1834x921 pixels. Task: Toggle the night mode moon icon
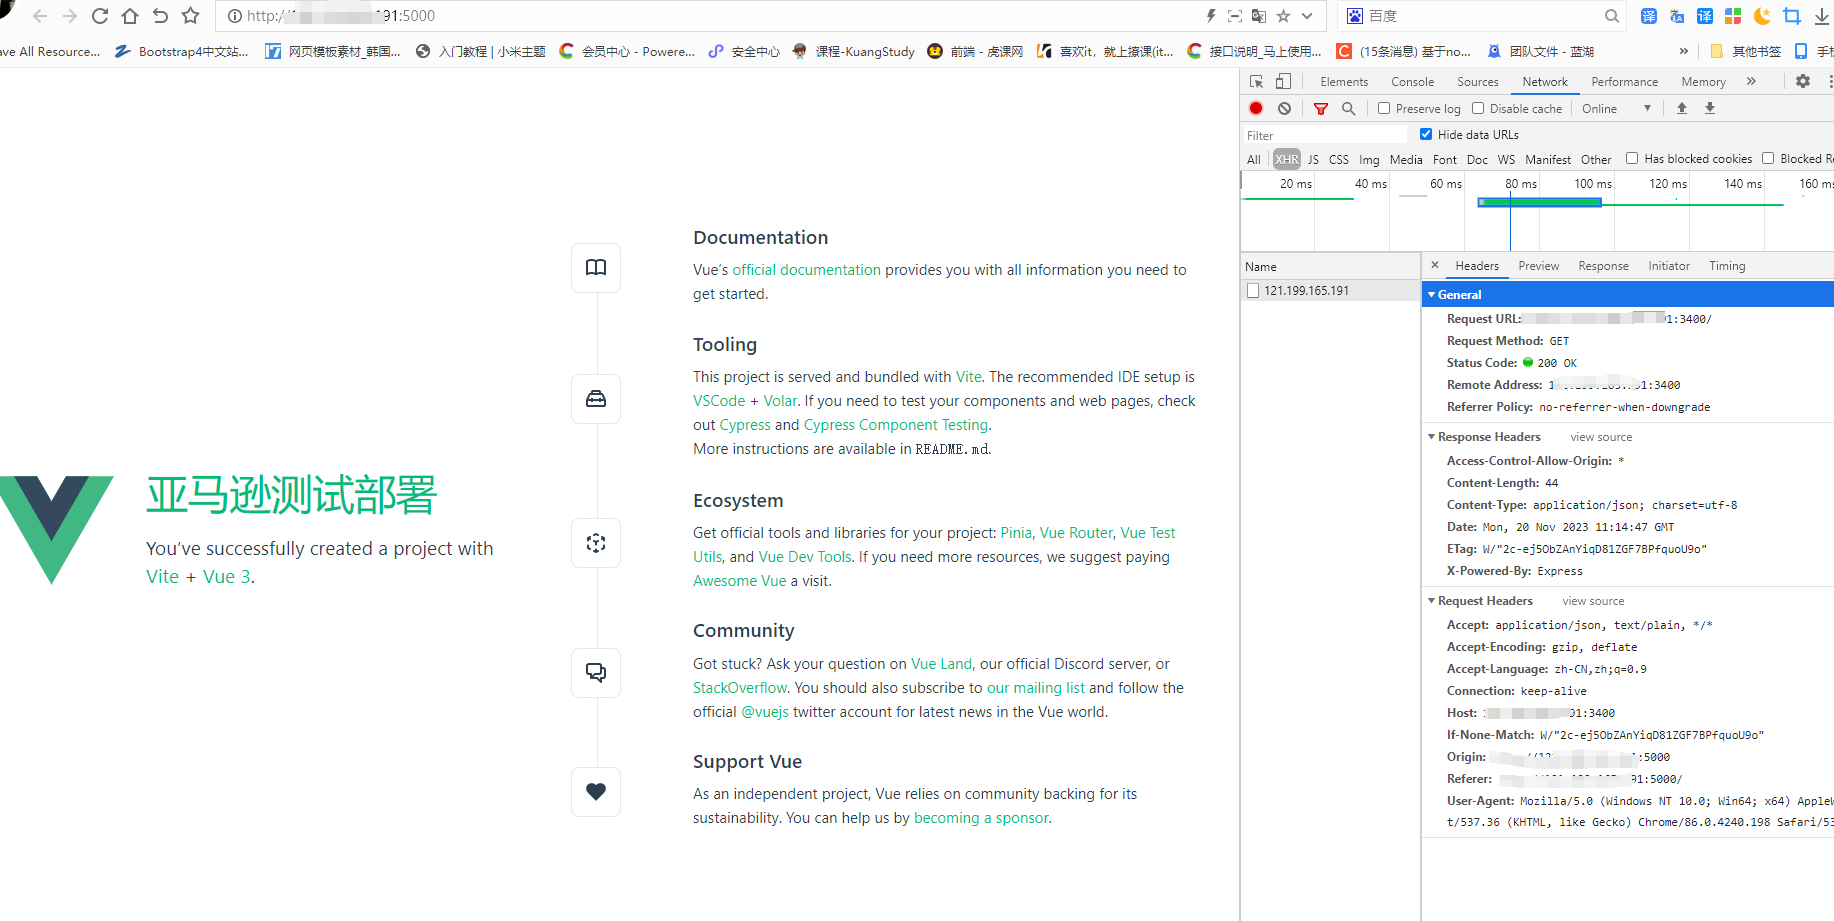1762,16
